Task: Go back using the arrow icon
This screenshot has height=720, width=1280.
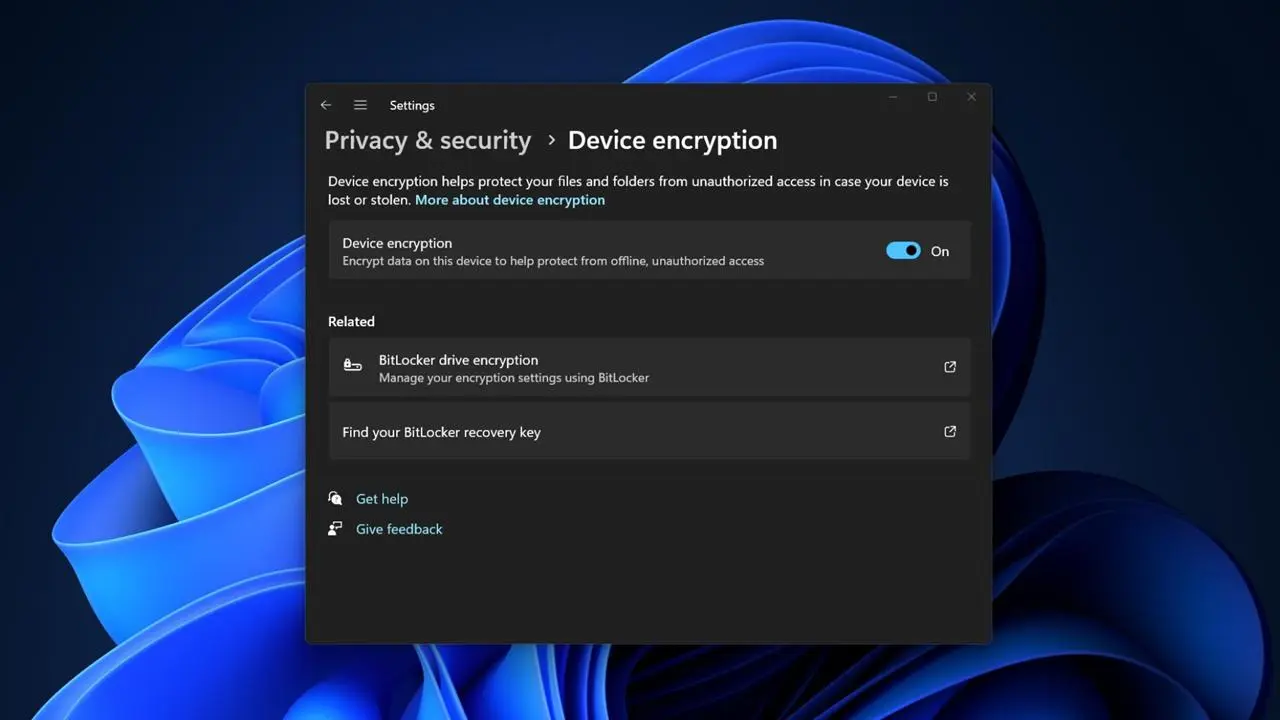Action: 326,105
